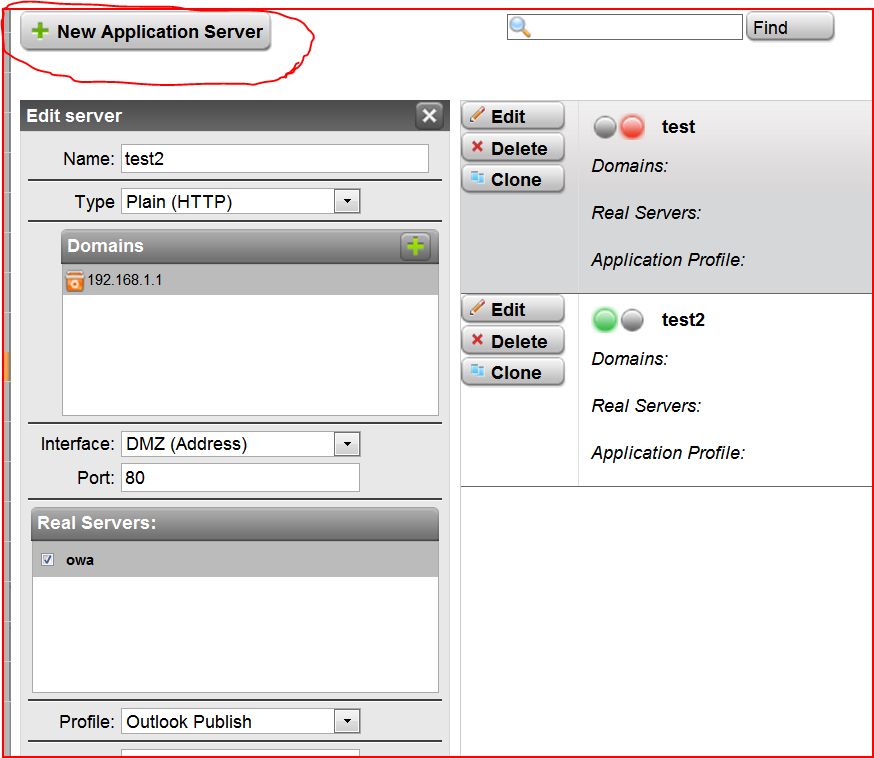The height and width of the screenshot is (758, 874).
Task: Click the green plus in Domains header
Action: [x=415, y=246]
